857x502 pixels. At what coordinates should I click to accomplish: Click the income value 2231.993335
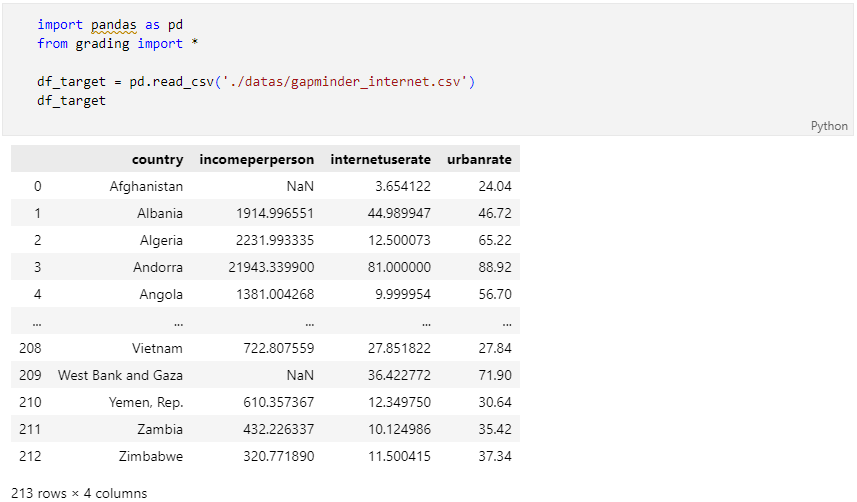click(275, 240)
